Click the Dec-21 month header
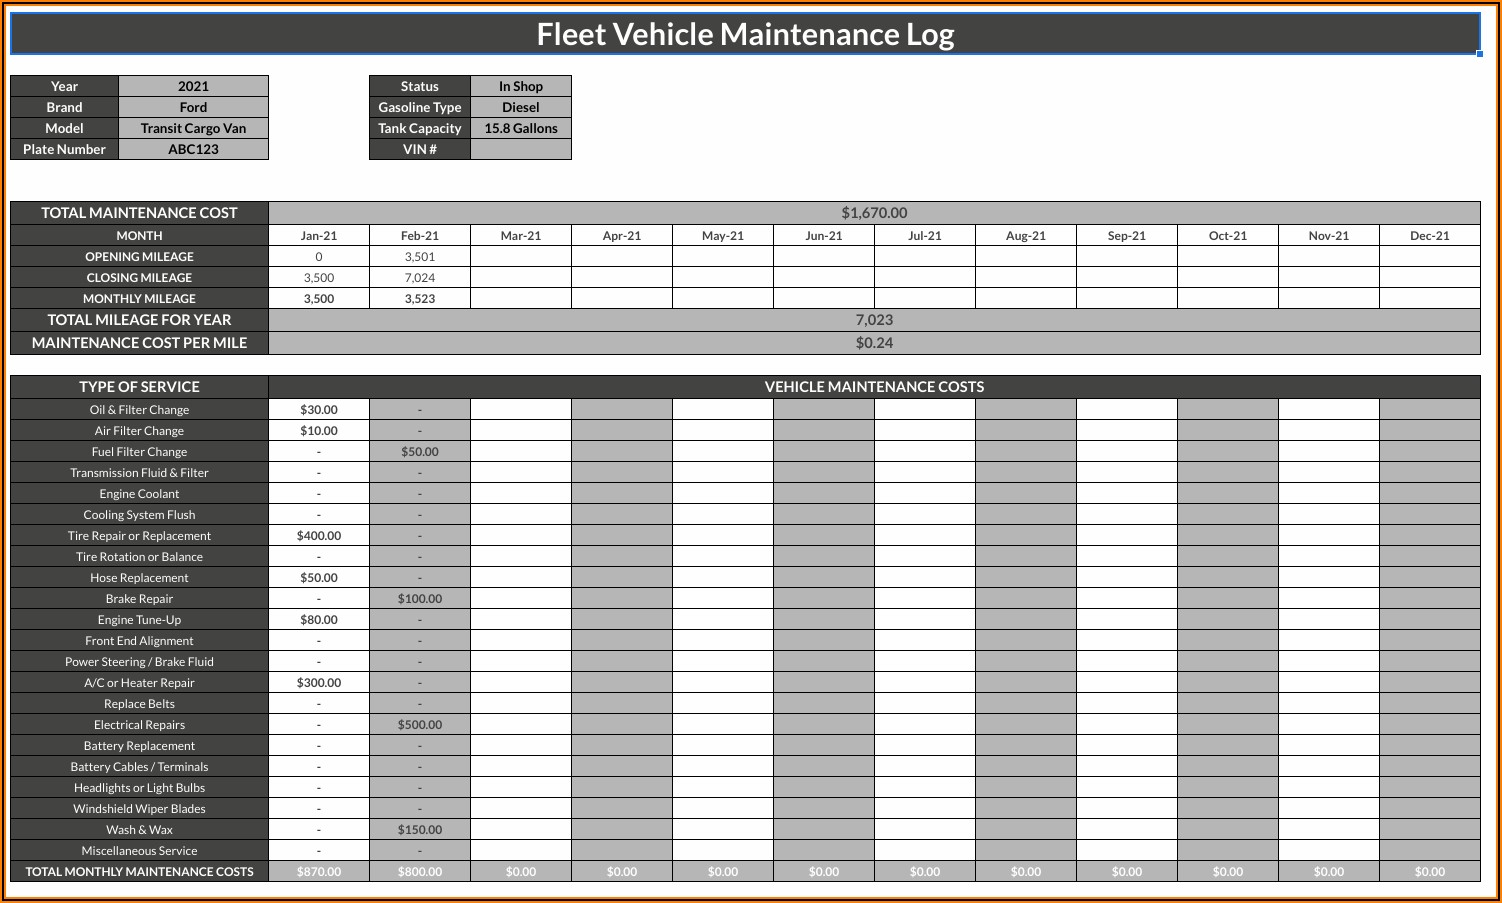Screen dimensions: 1502x903 (1430, 236)
